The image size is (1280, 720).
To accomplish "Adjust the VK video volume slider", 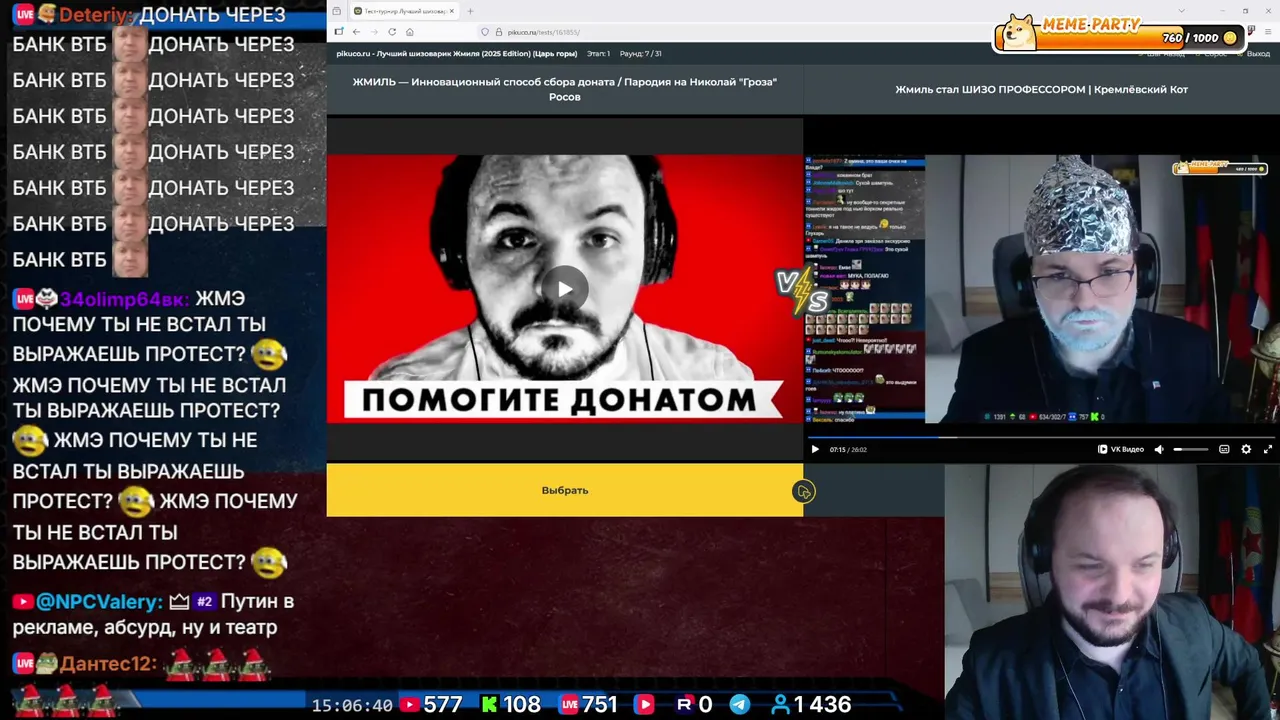I will pos(1190,449).
